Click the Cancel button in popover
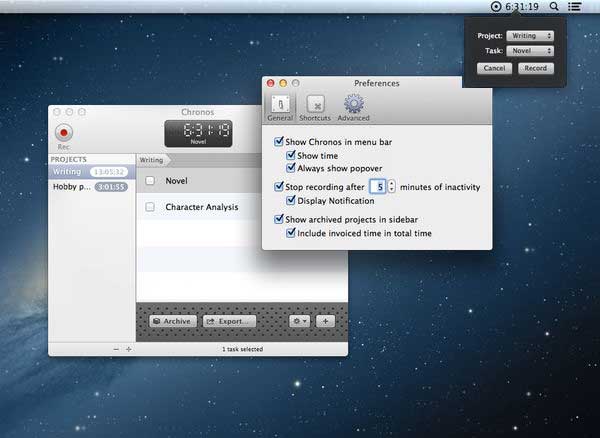Viewport: 600px width, 438px height. pos(494,68)
